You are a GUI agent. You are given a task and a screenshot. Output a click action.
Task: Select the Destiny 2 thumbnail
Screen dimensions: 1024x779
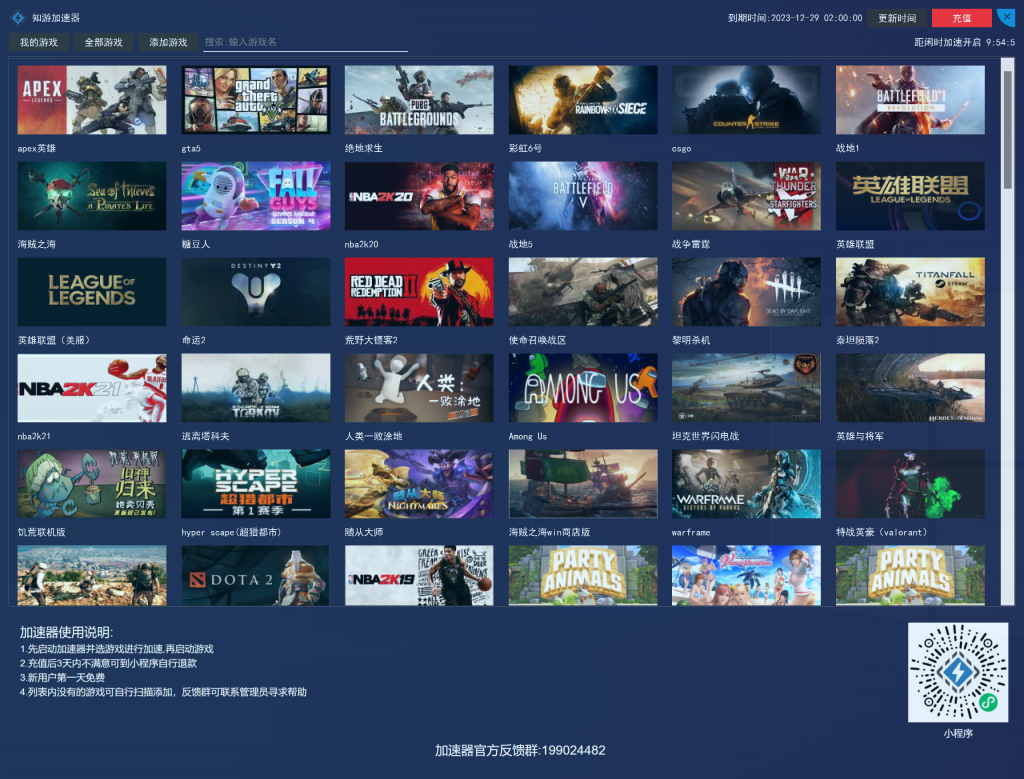pyautogui.click(x=255, y=292)
